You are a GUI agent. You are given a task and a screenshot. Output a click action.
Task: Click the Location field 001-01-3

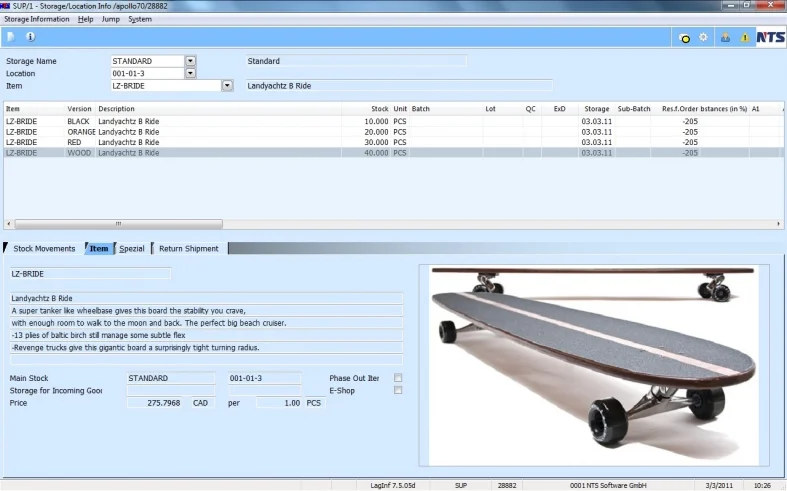(x=148, y=73)
